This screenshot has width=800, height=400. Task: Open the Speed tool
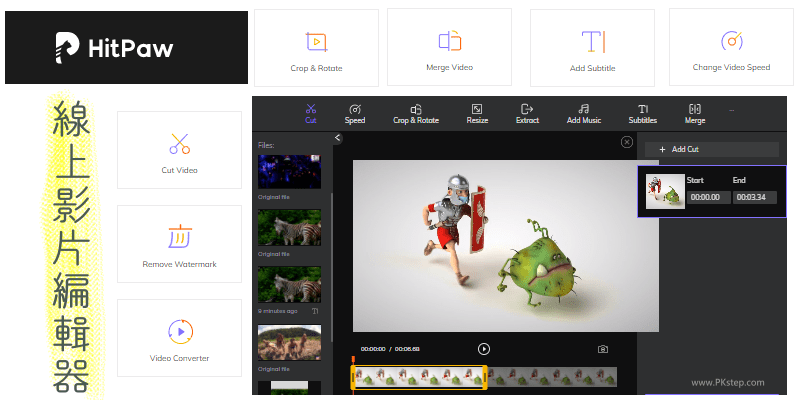click(355, 114)
